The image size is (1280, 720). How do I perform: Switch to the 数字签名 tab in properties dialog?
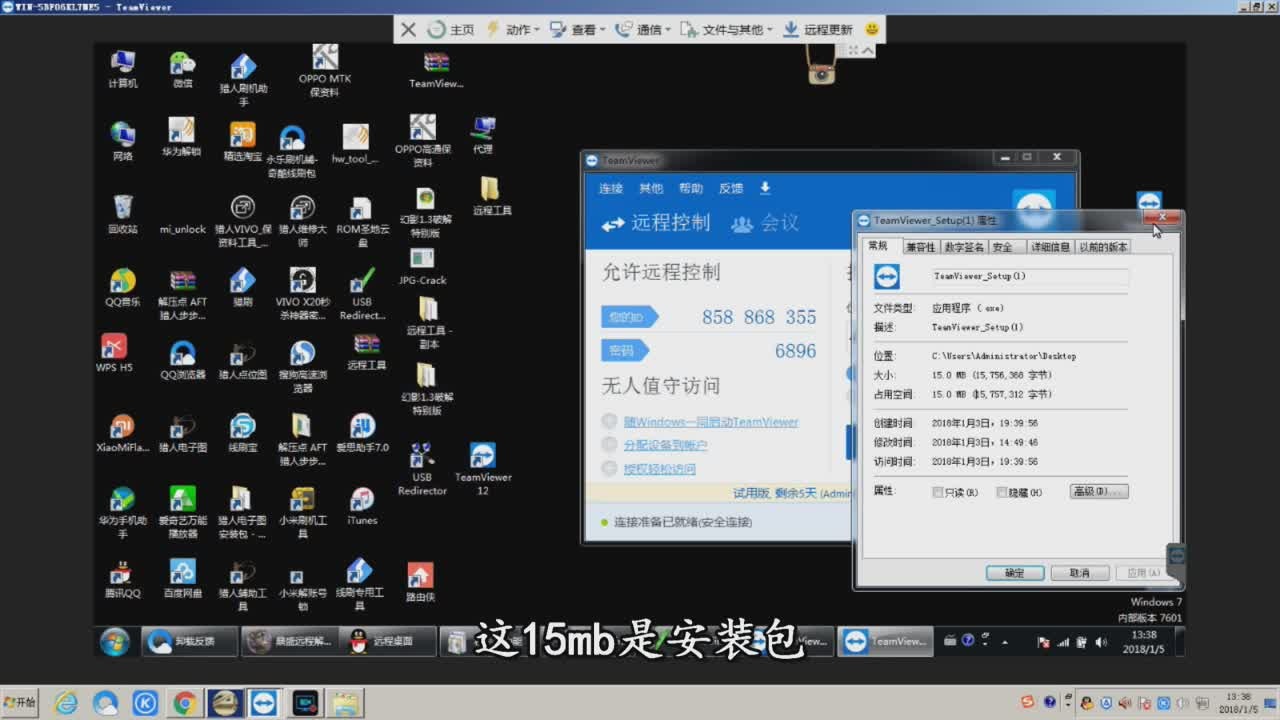coord(964,247)
